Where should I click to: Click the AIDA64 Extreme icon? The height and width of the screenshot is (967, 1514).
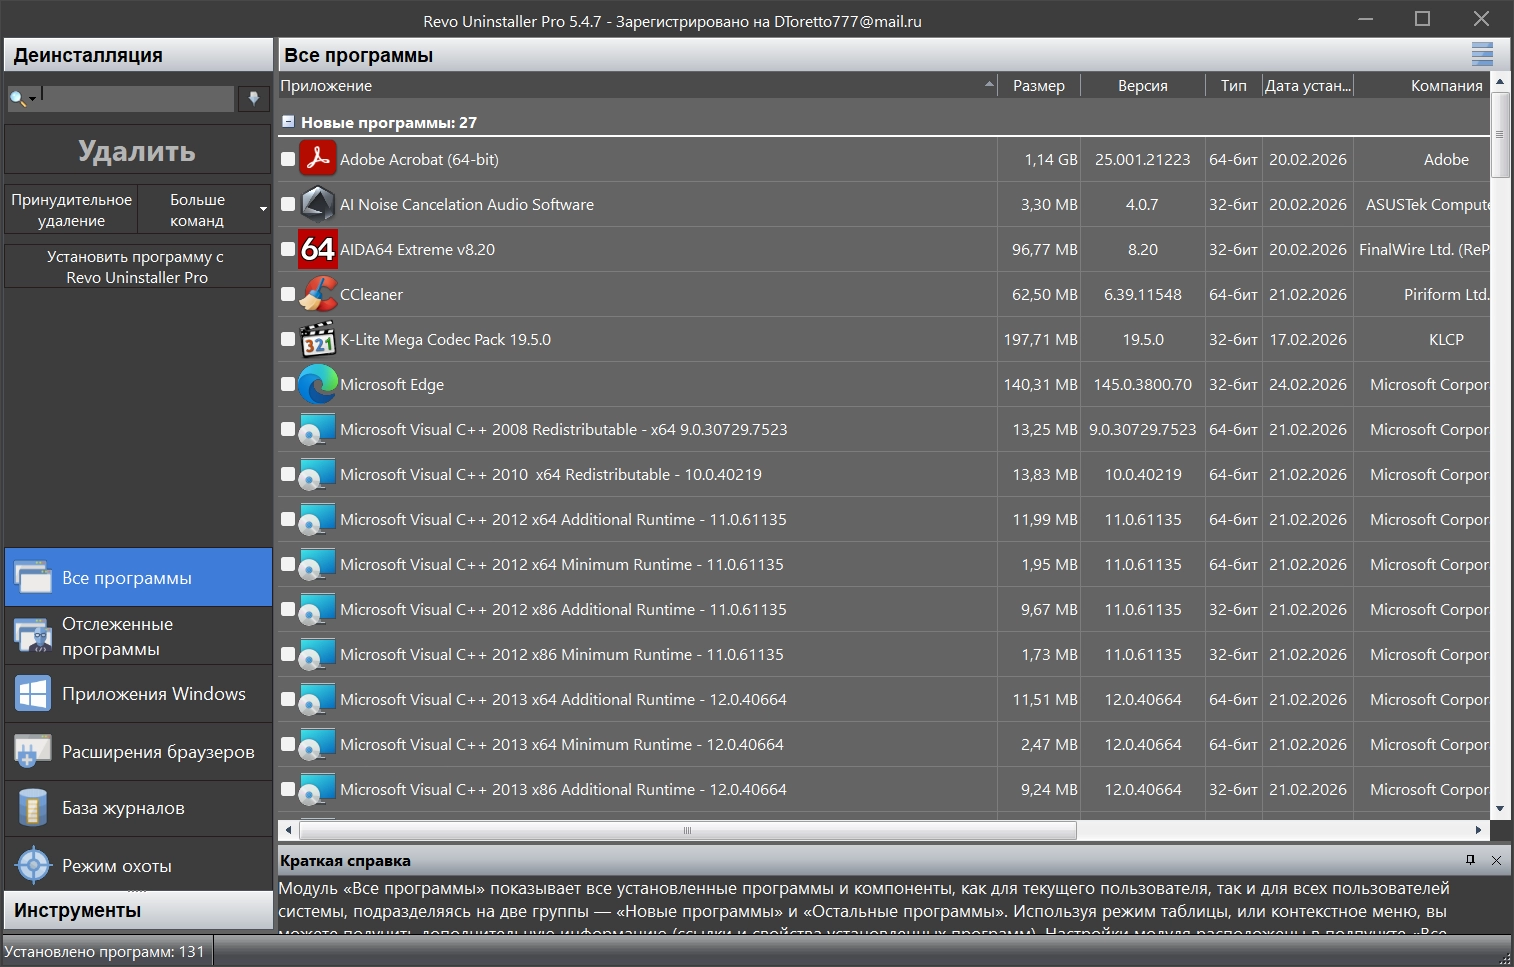318,249
